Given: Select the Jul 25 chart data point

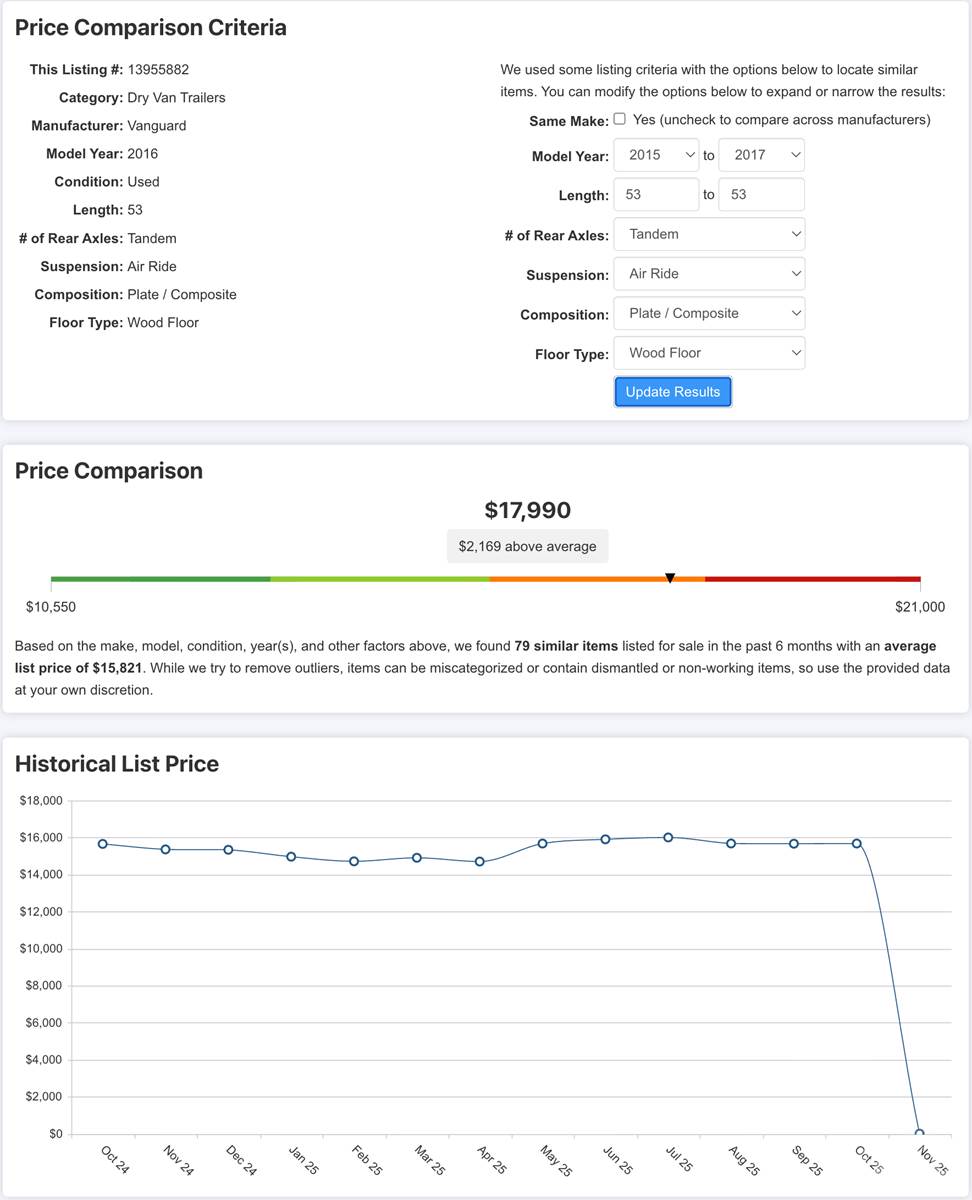Looking at the screenshot, I should point(668,838).
